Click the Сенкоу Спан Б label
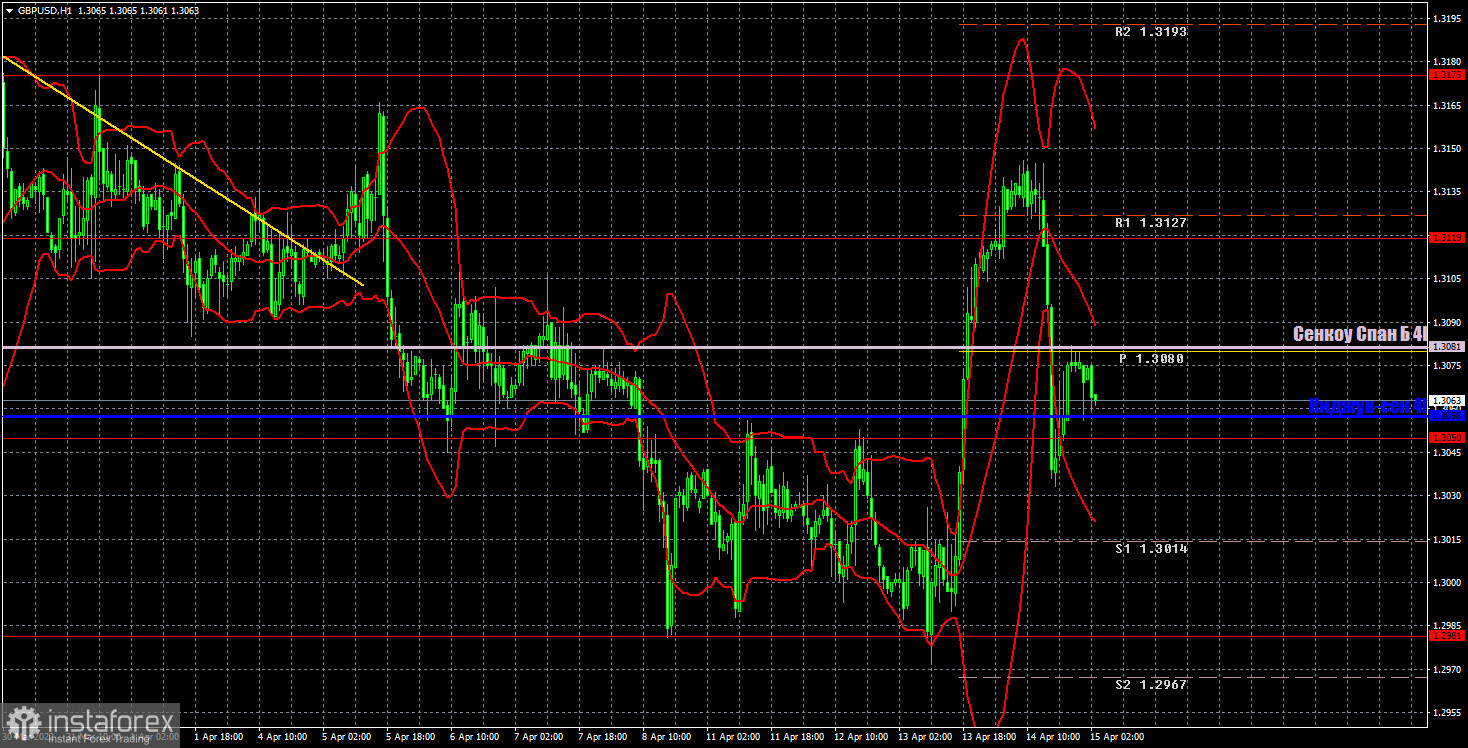 tap(1359, 334)
